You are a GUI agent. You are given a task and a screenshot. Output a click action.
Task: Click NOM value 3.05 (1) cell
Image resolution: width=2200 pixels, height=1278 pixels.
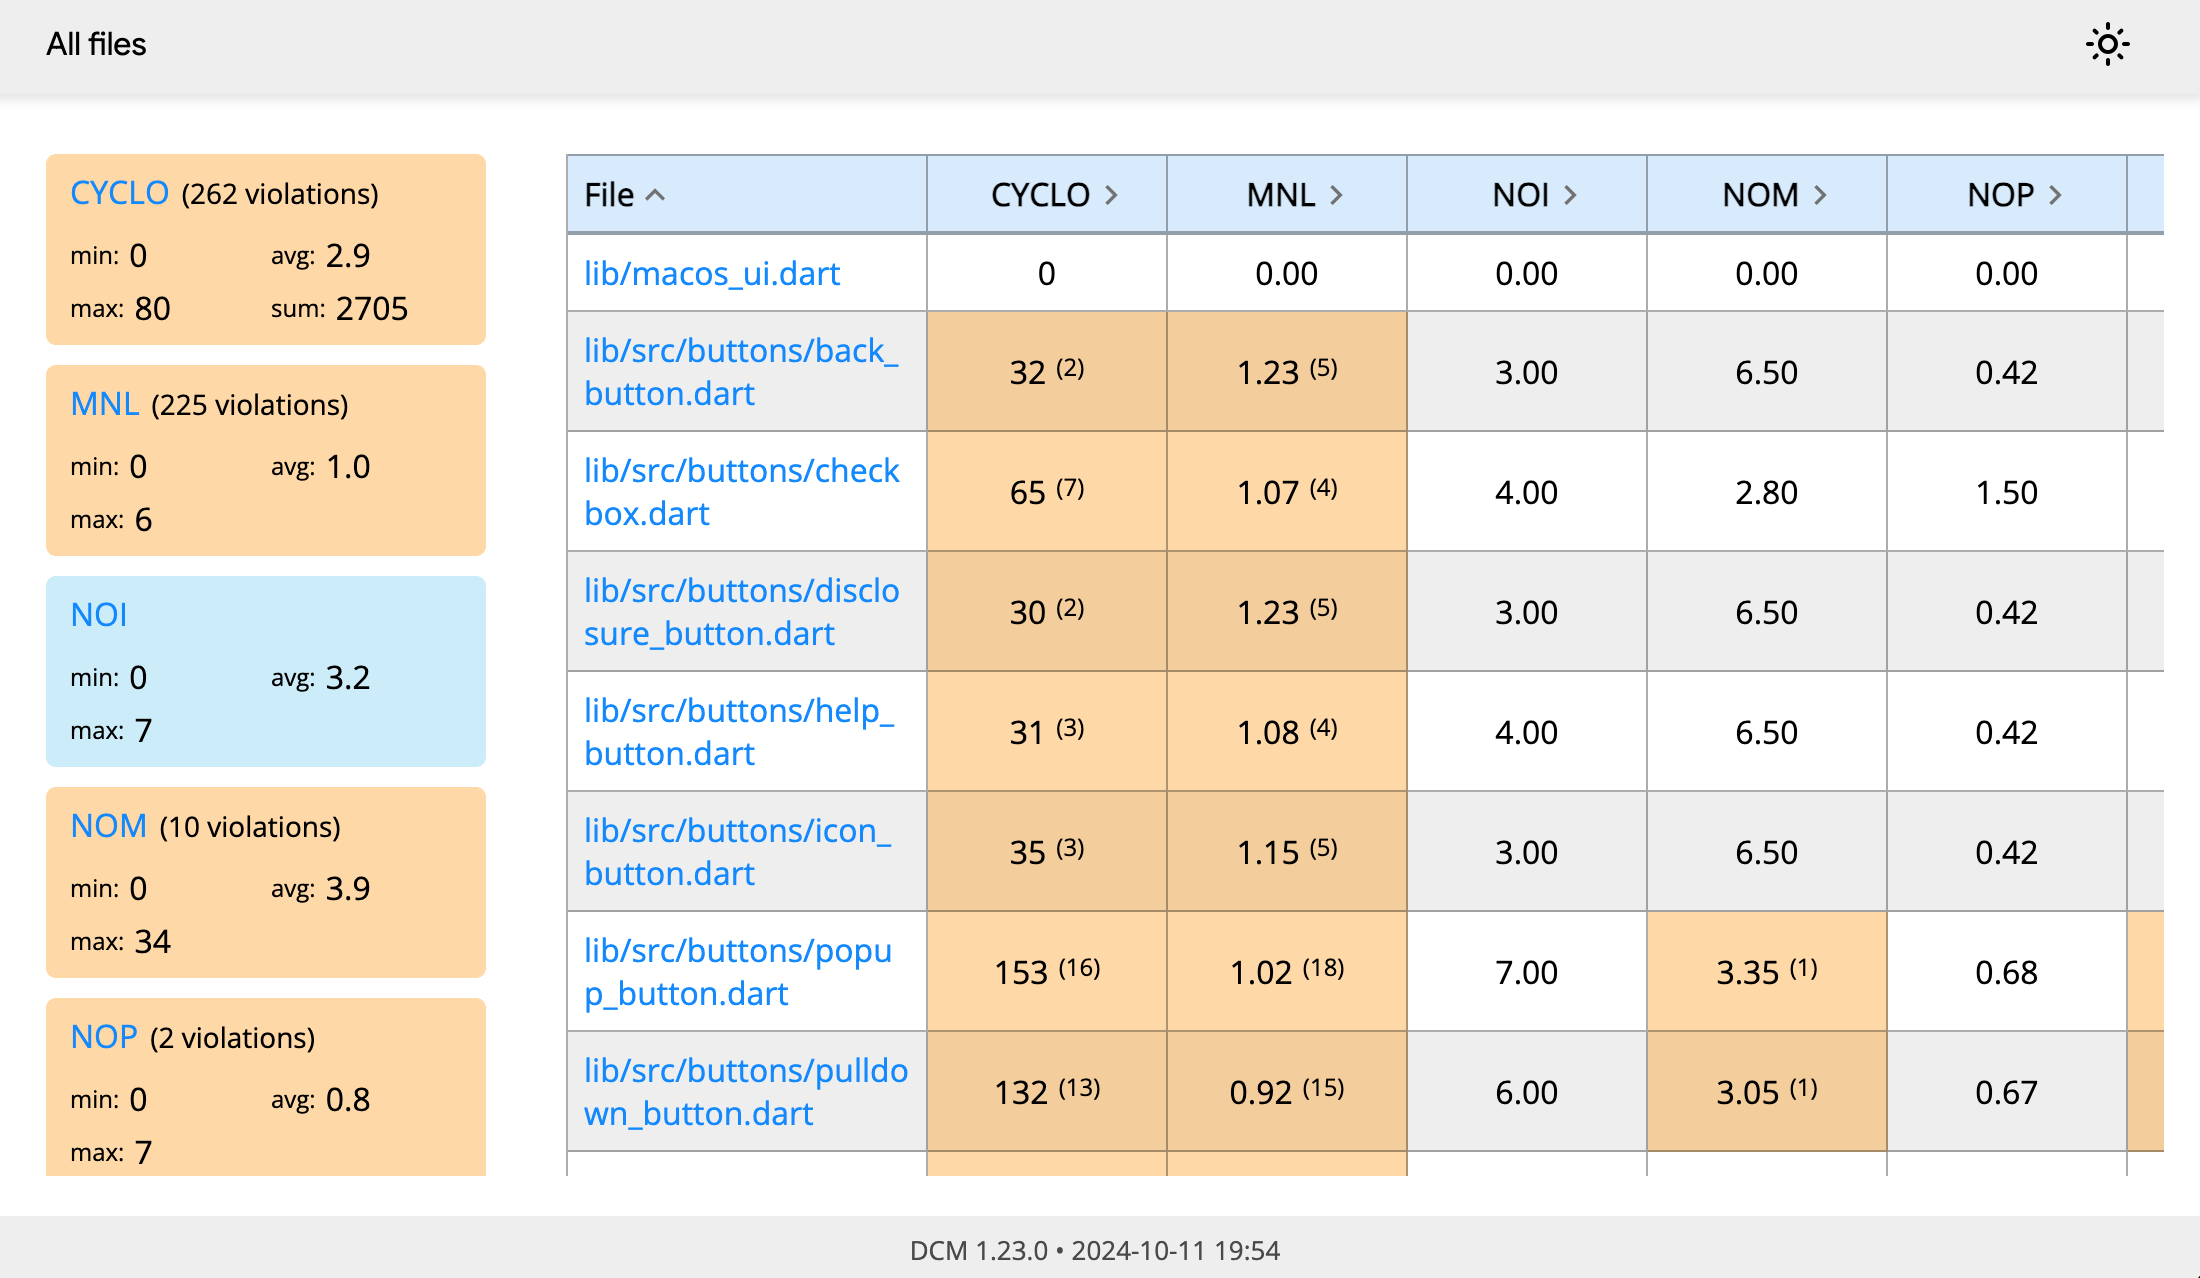point(1767,1091)
